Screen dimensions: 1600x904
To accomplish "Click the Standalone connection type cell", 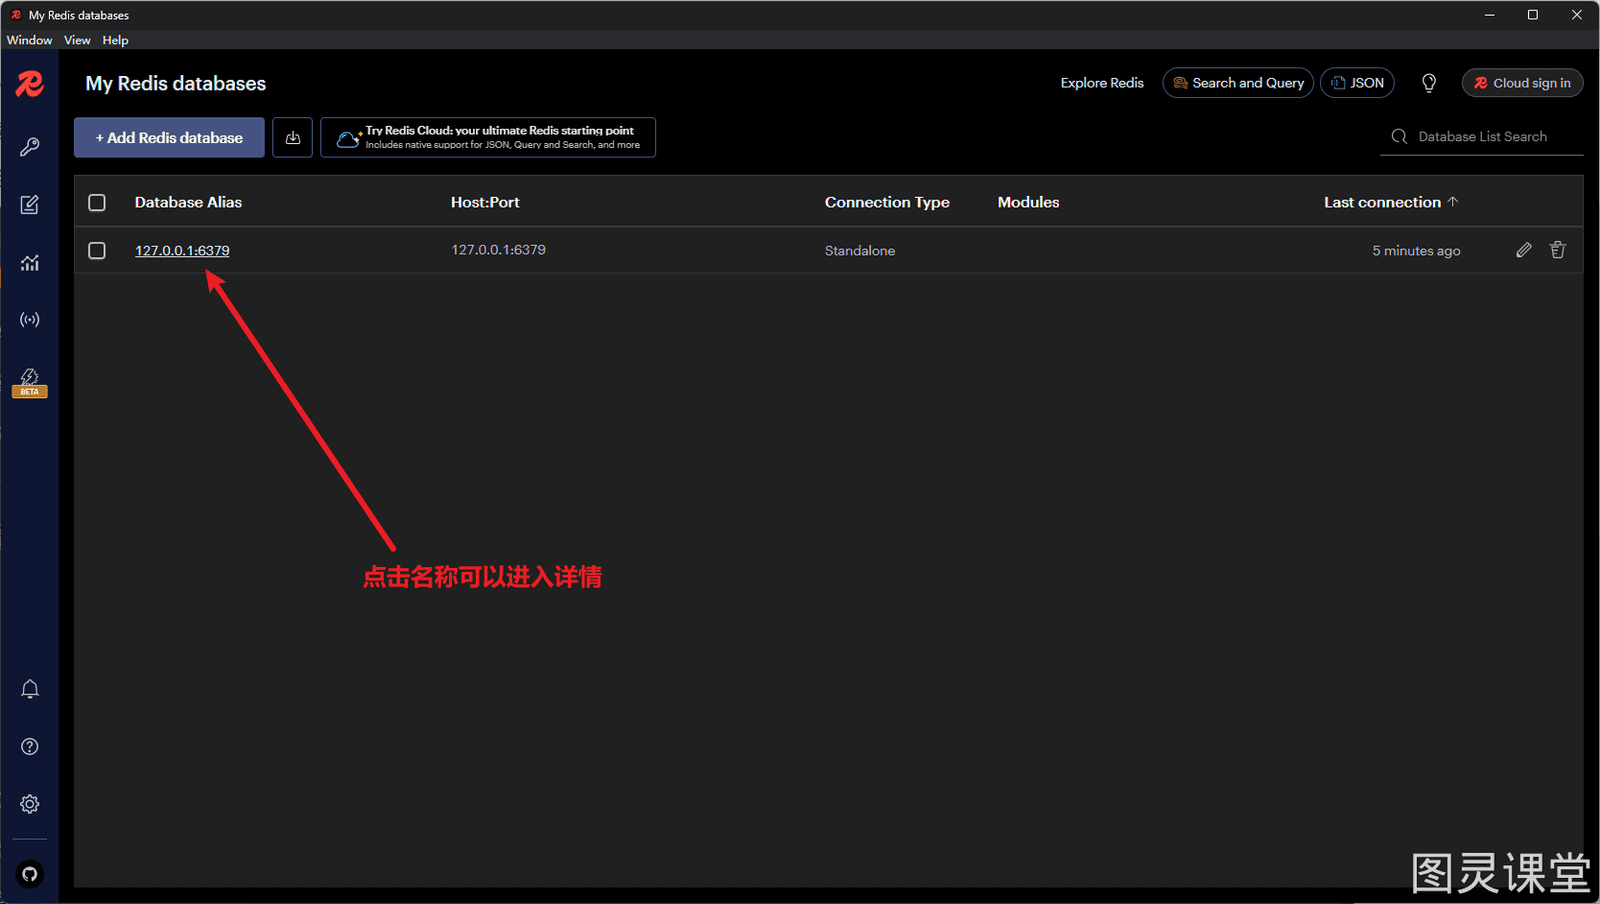I will coord(860,251).
